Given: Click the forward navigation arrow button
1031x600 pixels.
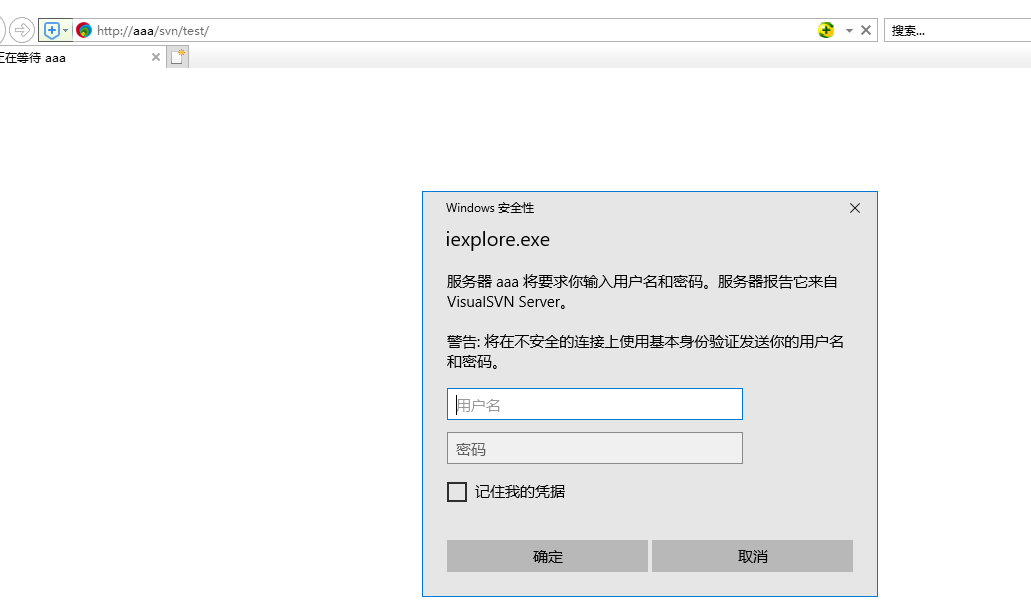Looking at the screenshot, I should (22, 30).
